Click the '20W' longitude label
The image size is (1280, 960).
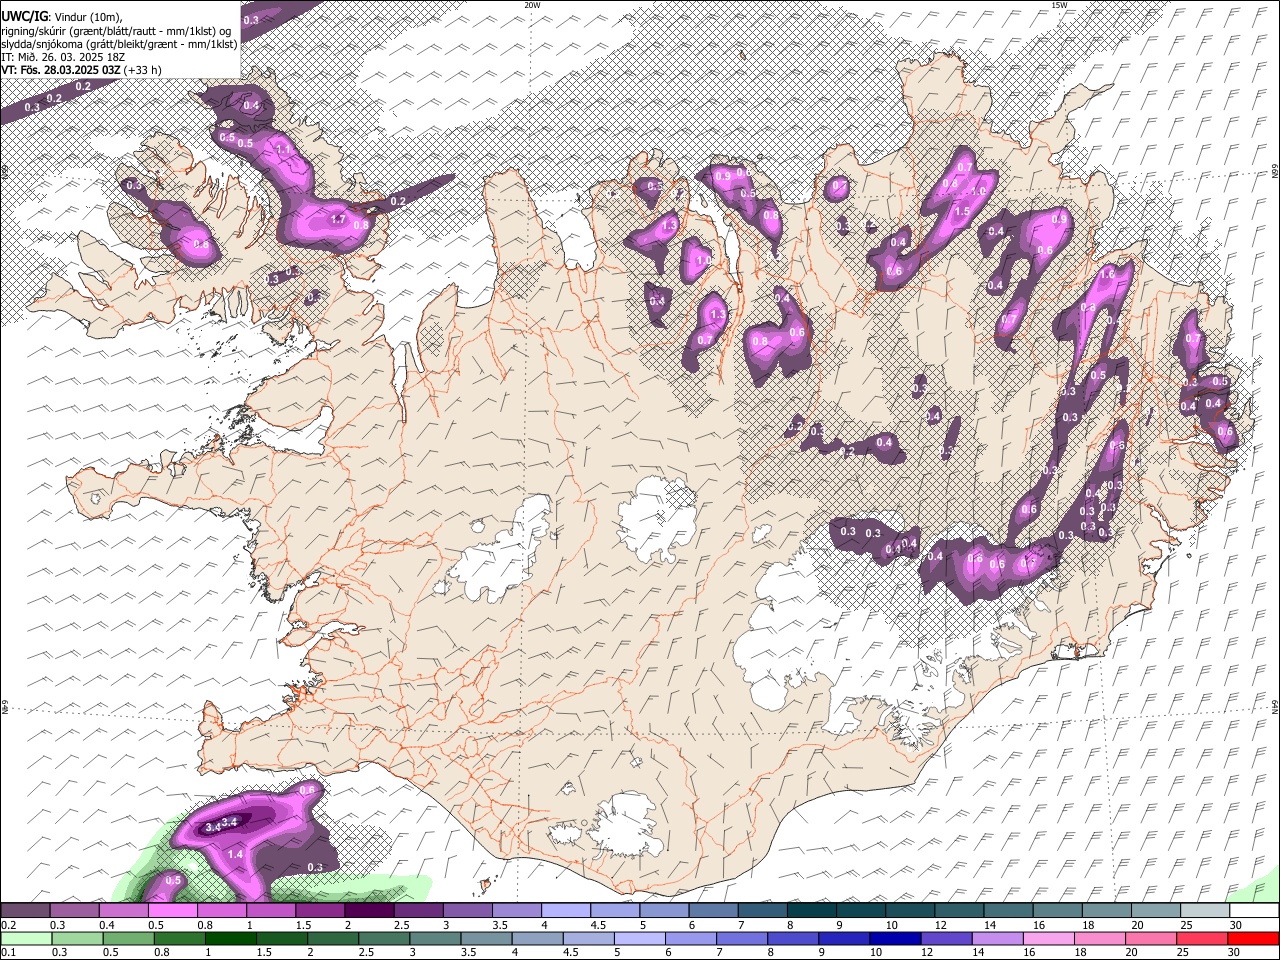532,5
